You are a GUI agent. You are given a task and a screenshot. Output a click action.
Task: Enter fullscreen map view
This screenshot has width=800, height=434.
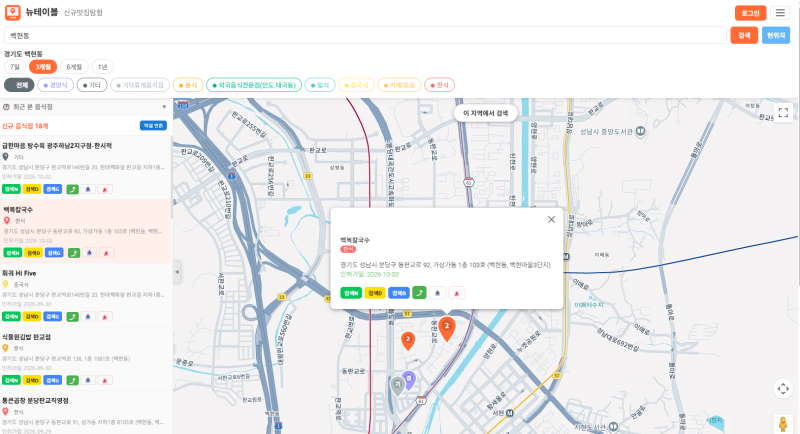point(783,112)
